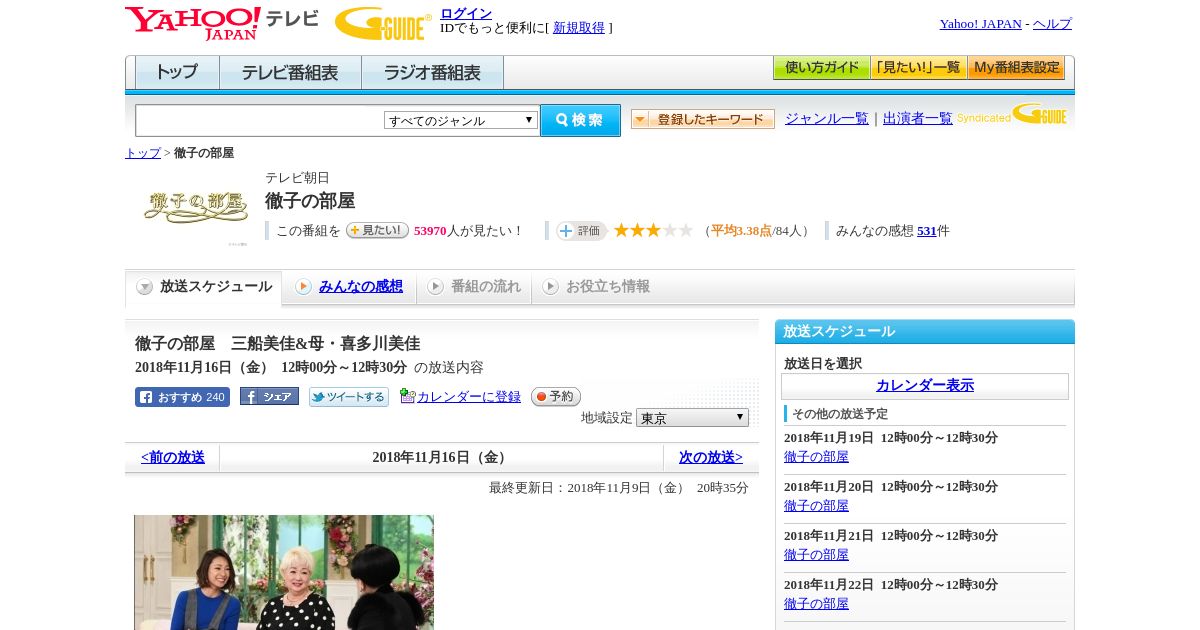Open Yahoo! JAPAN top-right link
1200x630 pixels.
981,24
